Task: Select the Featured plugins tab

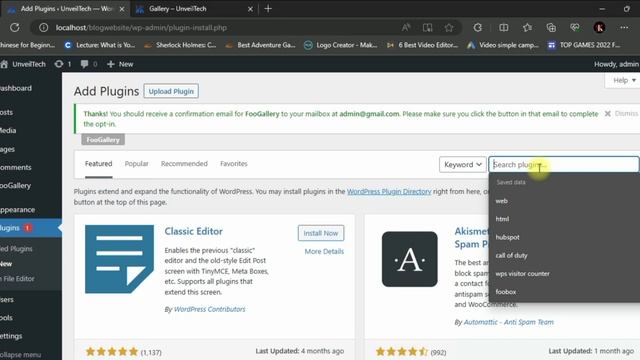Action: pos(98,164)
